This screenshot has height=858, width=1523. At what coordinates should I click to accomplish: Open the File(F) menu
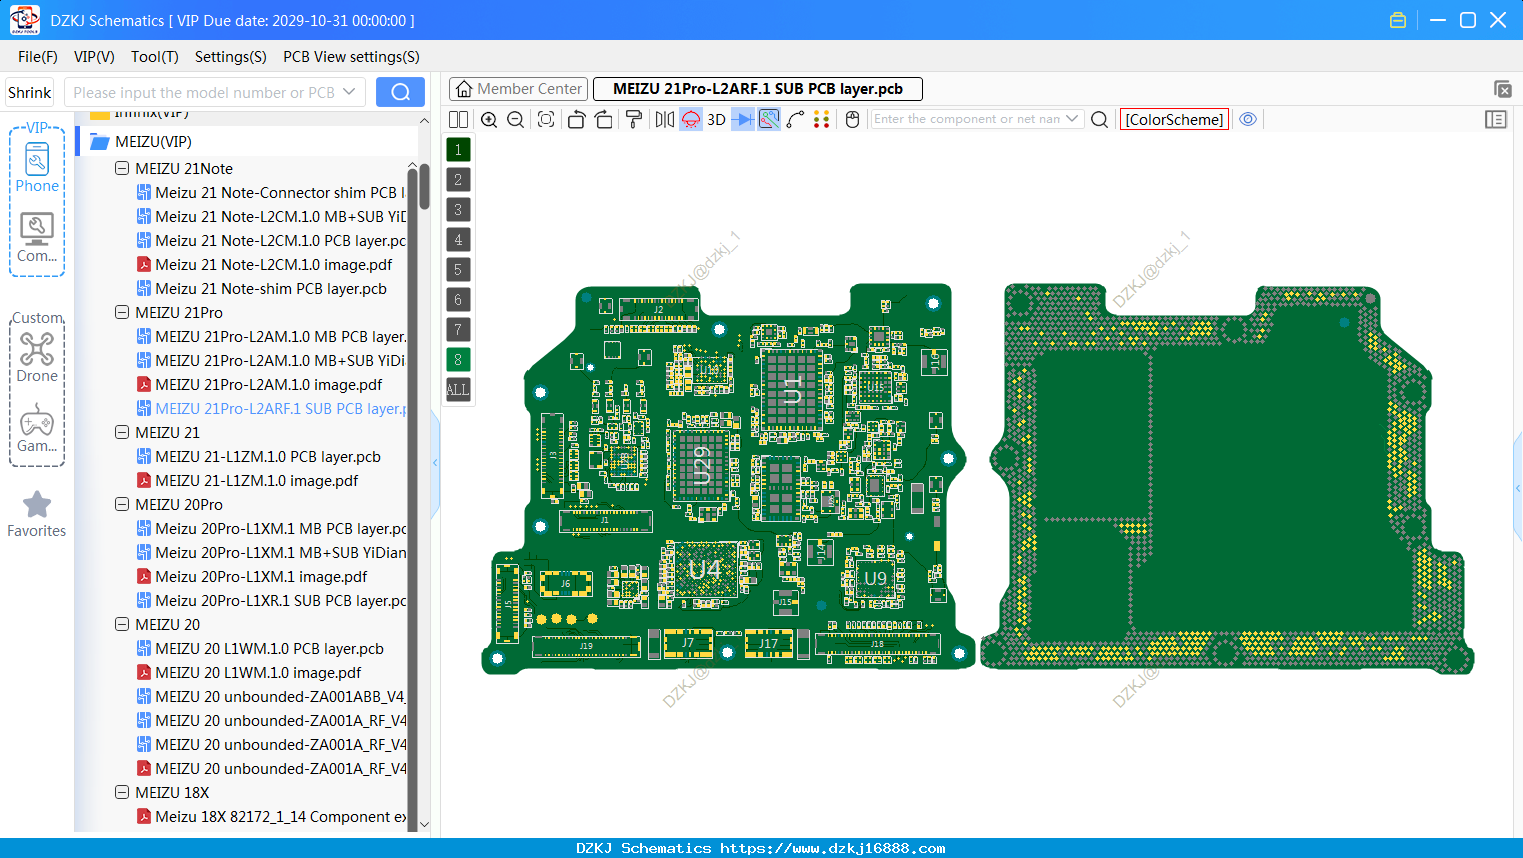pos(38,57)
